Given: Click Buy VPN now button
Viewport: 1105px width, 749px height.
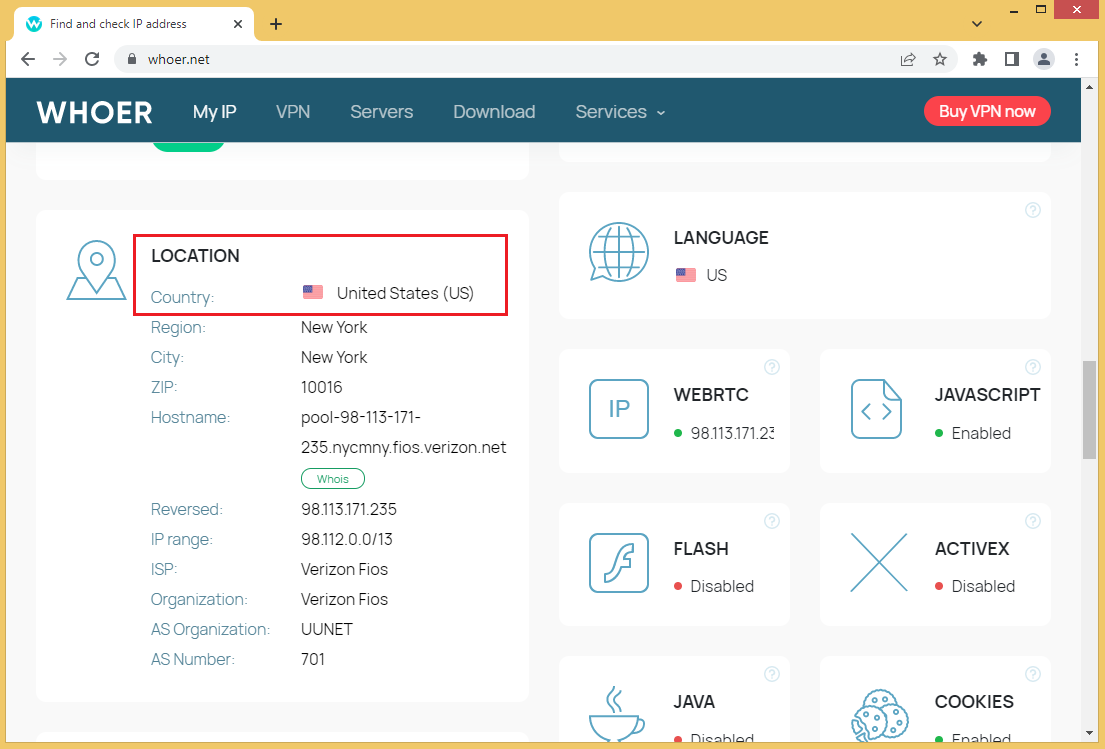Looking at the screenshot, I should click(x=987, y=111).
